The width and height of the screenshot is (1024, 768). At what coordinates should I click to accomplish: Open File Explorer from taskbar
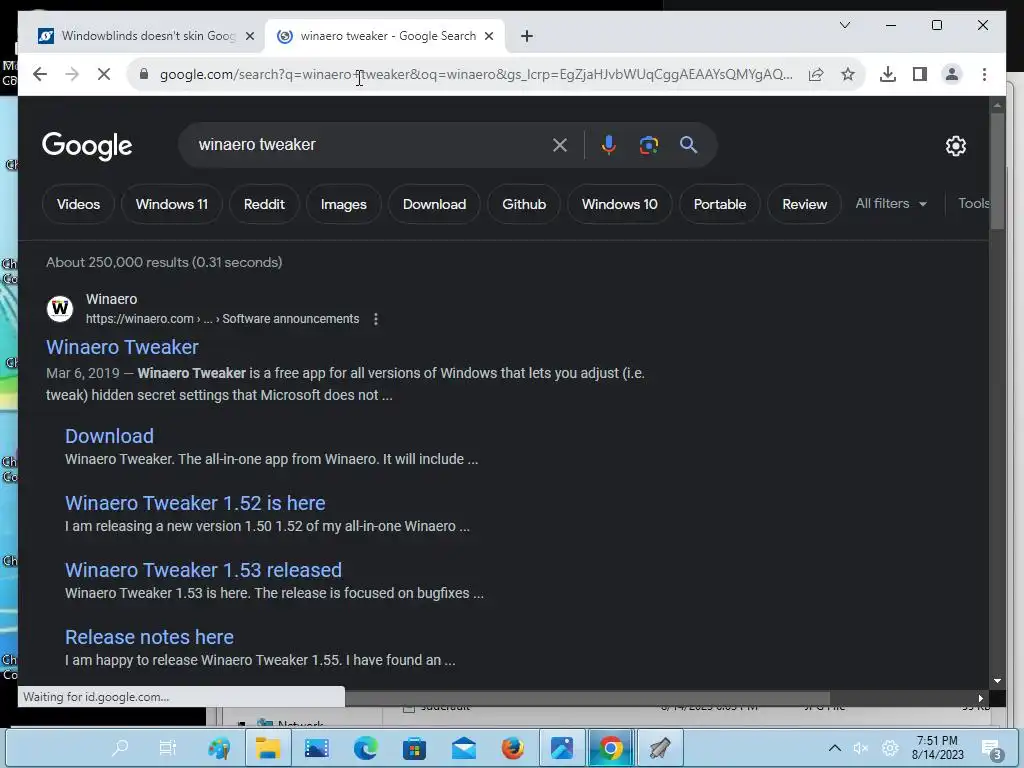[268, 748]
